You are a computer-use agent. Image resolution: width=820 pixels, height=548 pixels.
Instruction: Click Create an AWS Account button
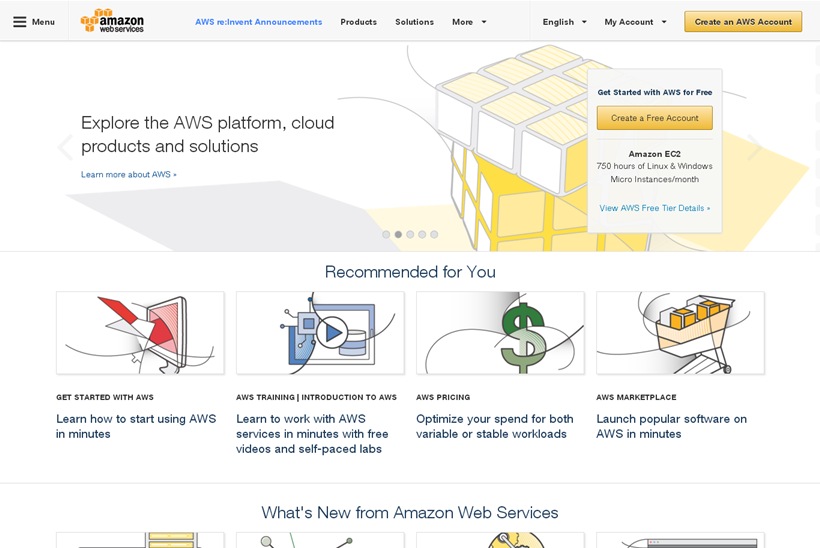pos(743,21)
